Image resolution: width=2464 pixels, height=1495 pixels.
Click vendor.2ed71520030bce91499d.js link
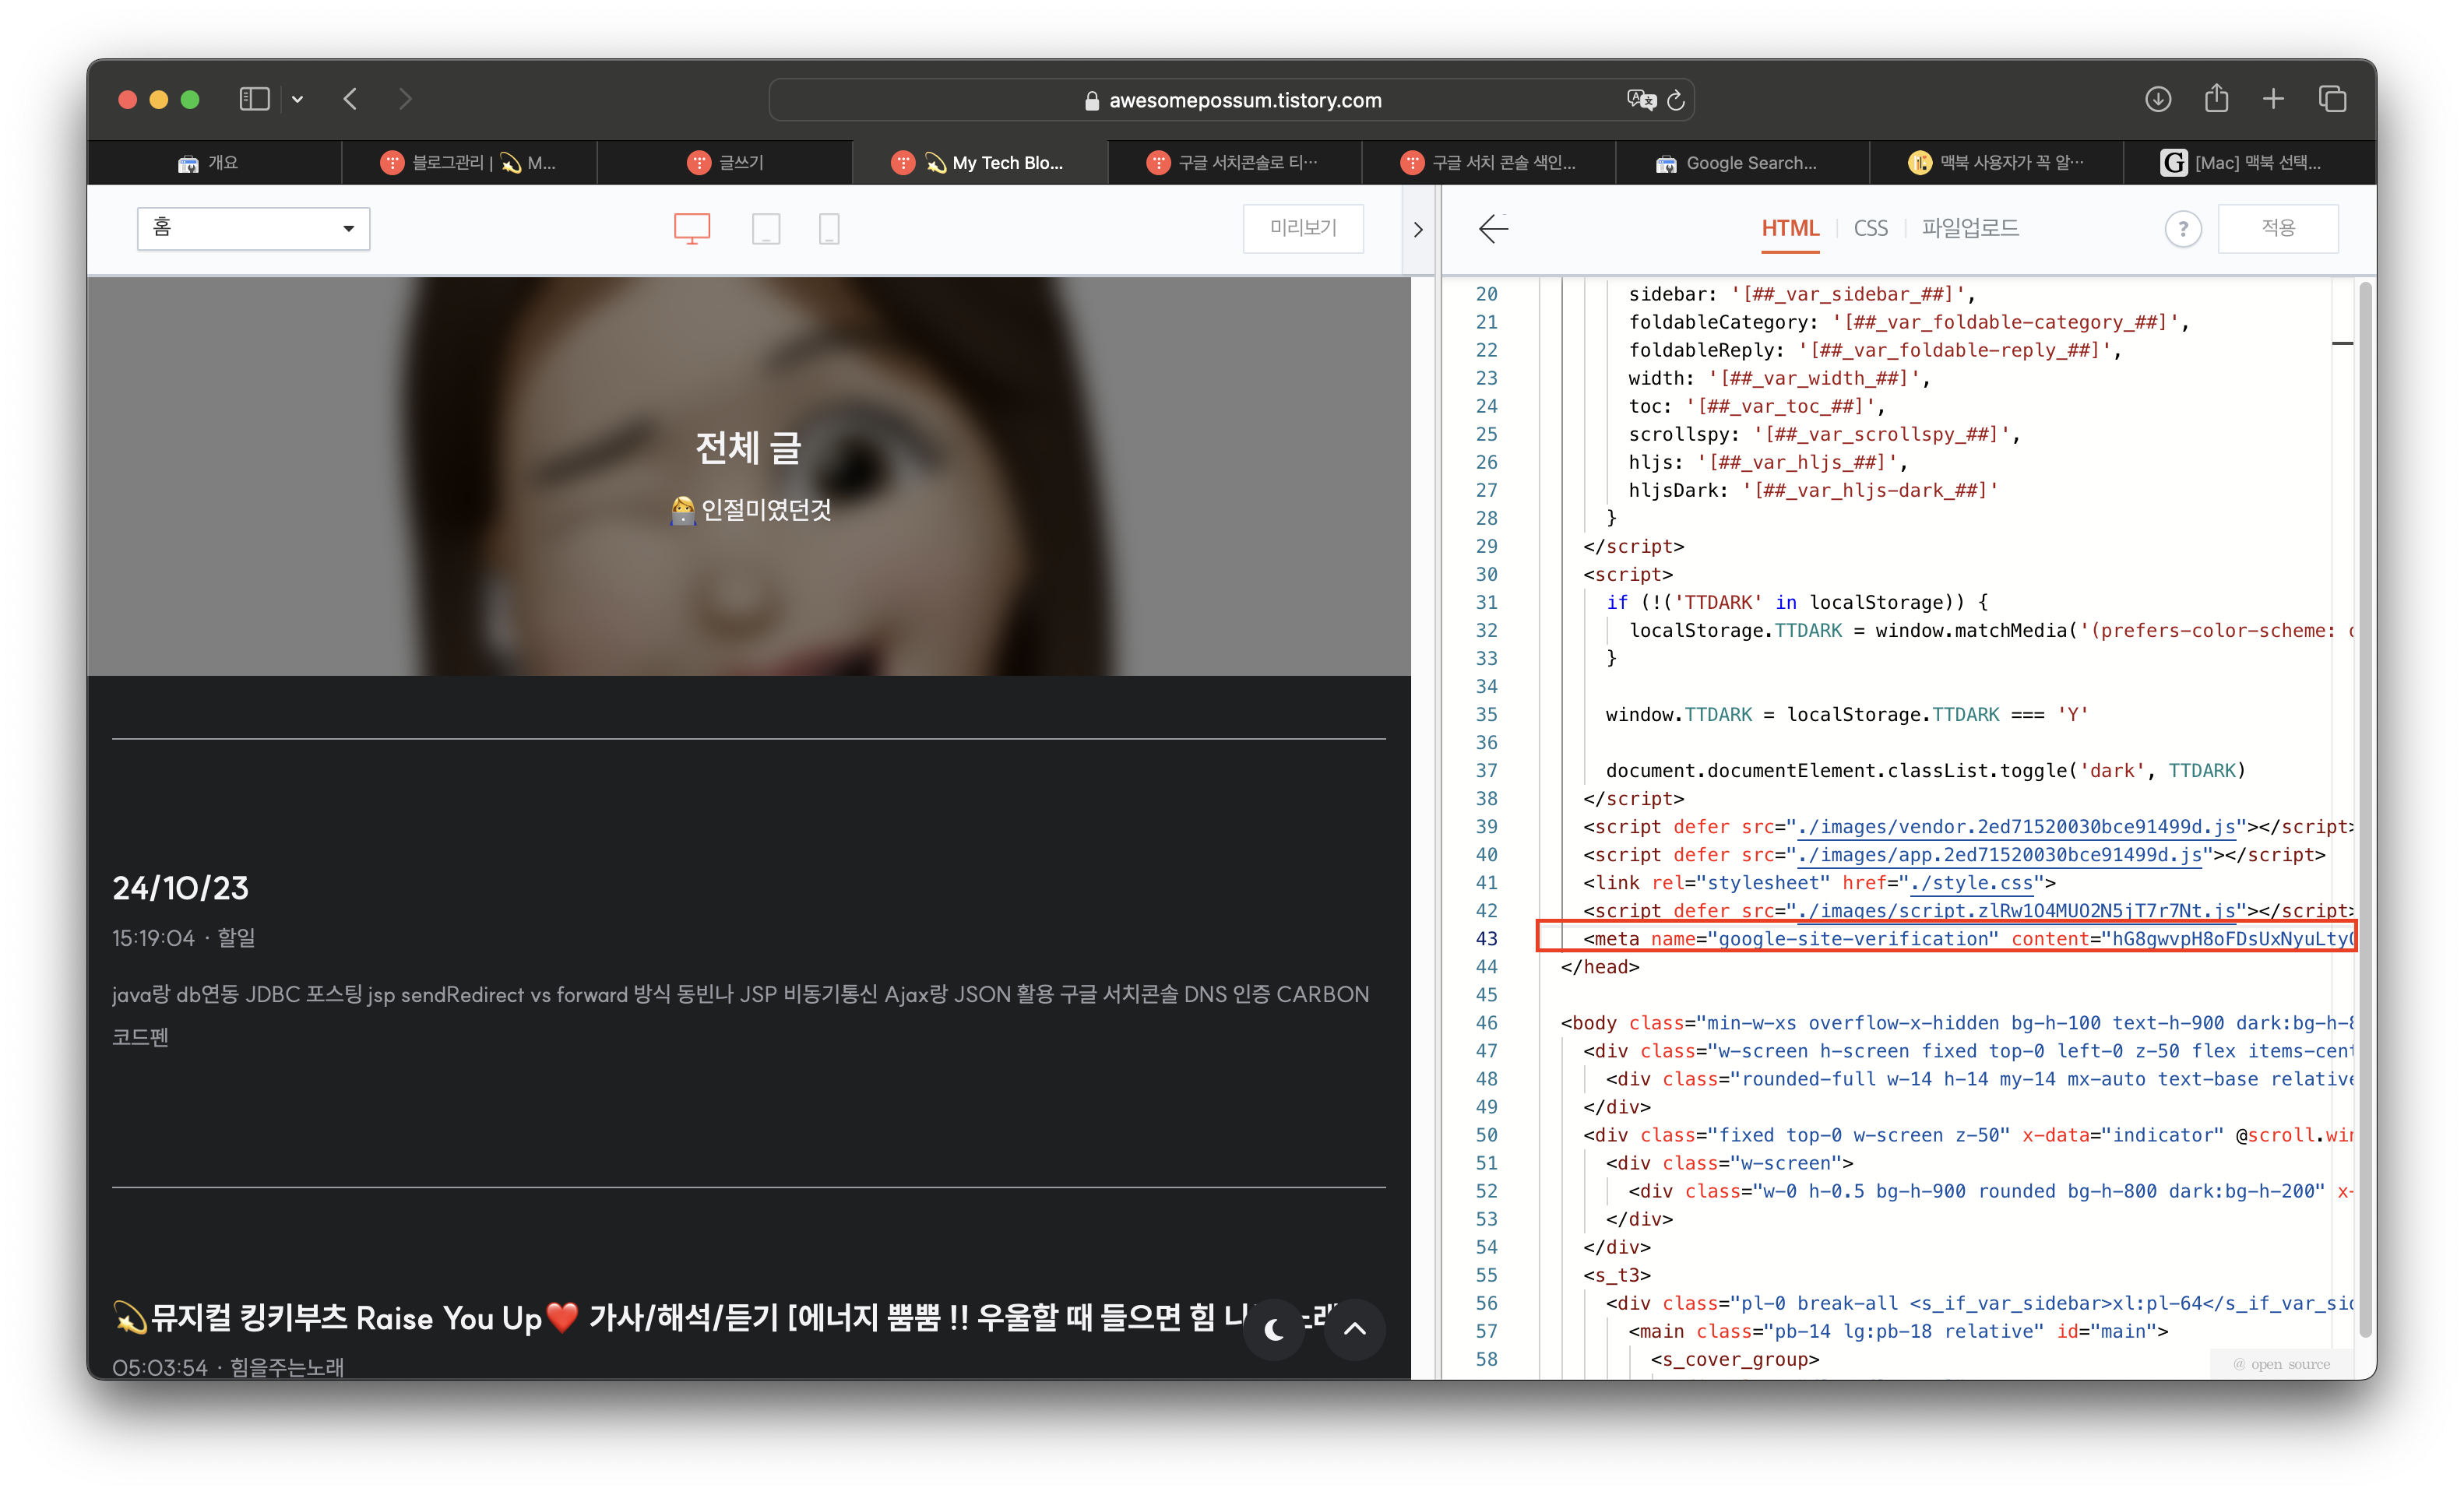[x=2016, y=826]
